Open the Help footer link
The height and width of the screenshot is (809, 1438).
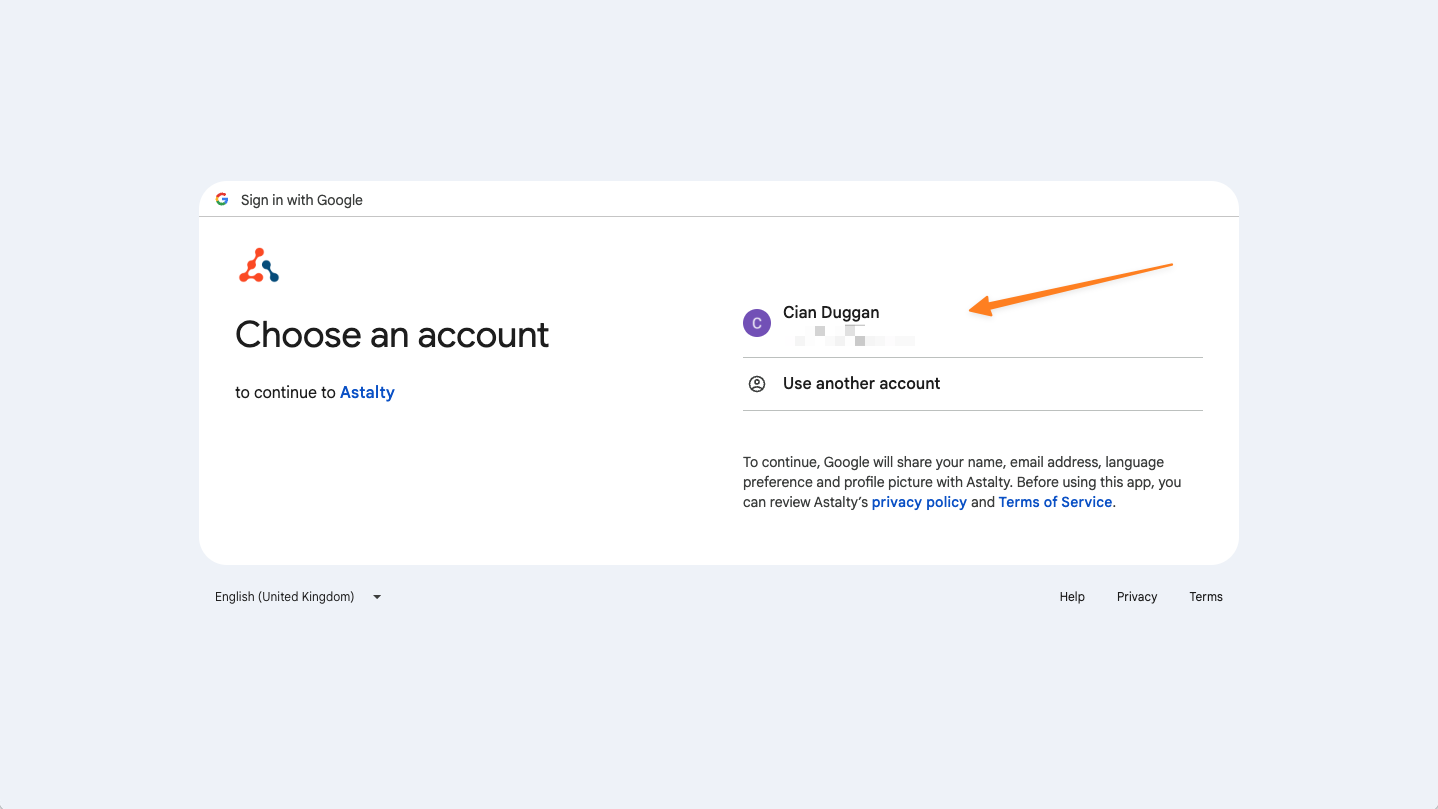pos(1072,597)
